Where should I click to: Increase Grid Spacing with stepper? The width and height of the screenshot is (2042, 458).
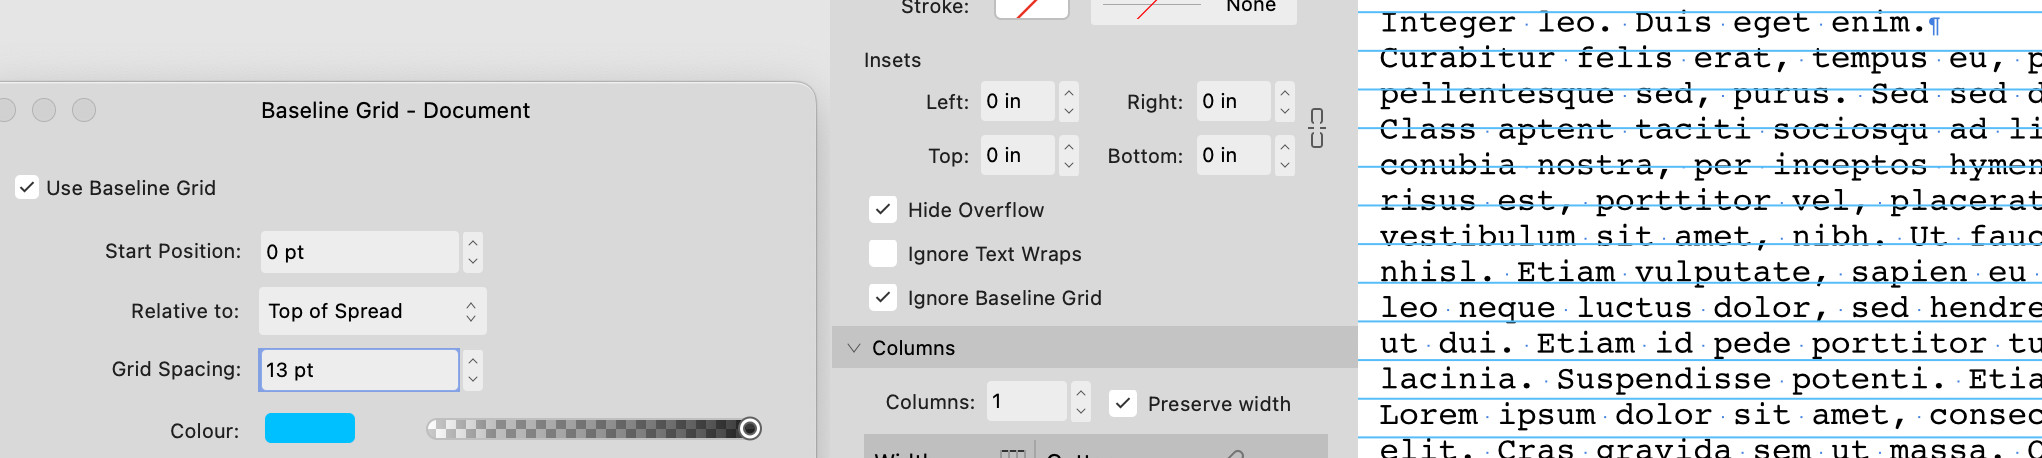click(x=473, y=360)
